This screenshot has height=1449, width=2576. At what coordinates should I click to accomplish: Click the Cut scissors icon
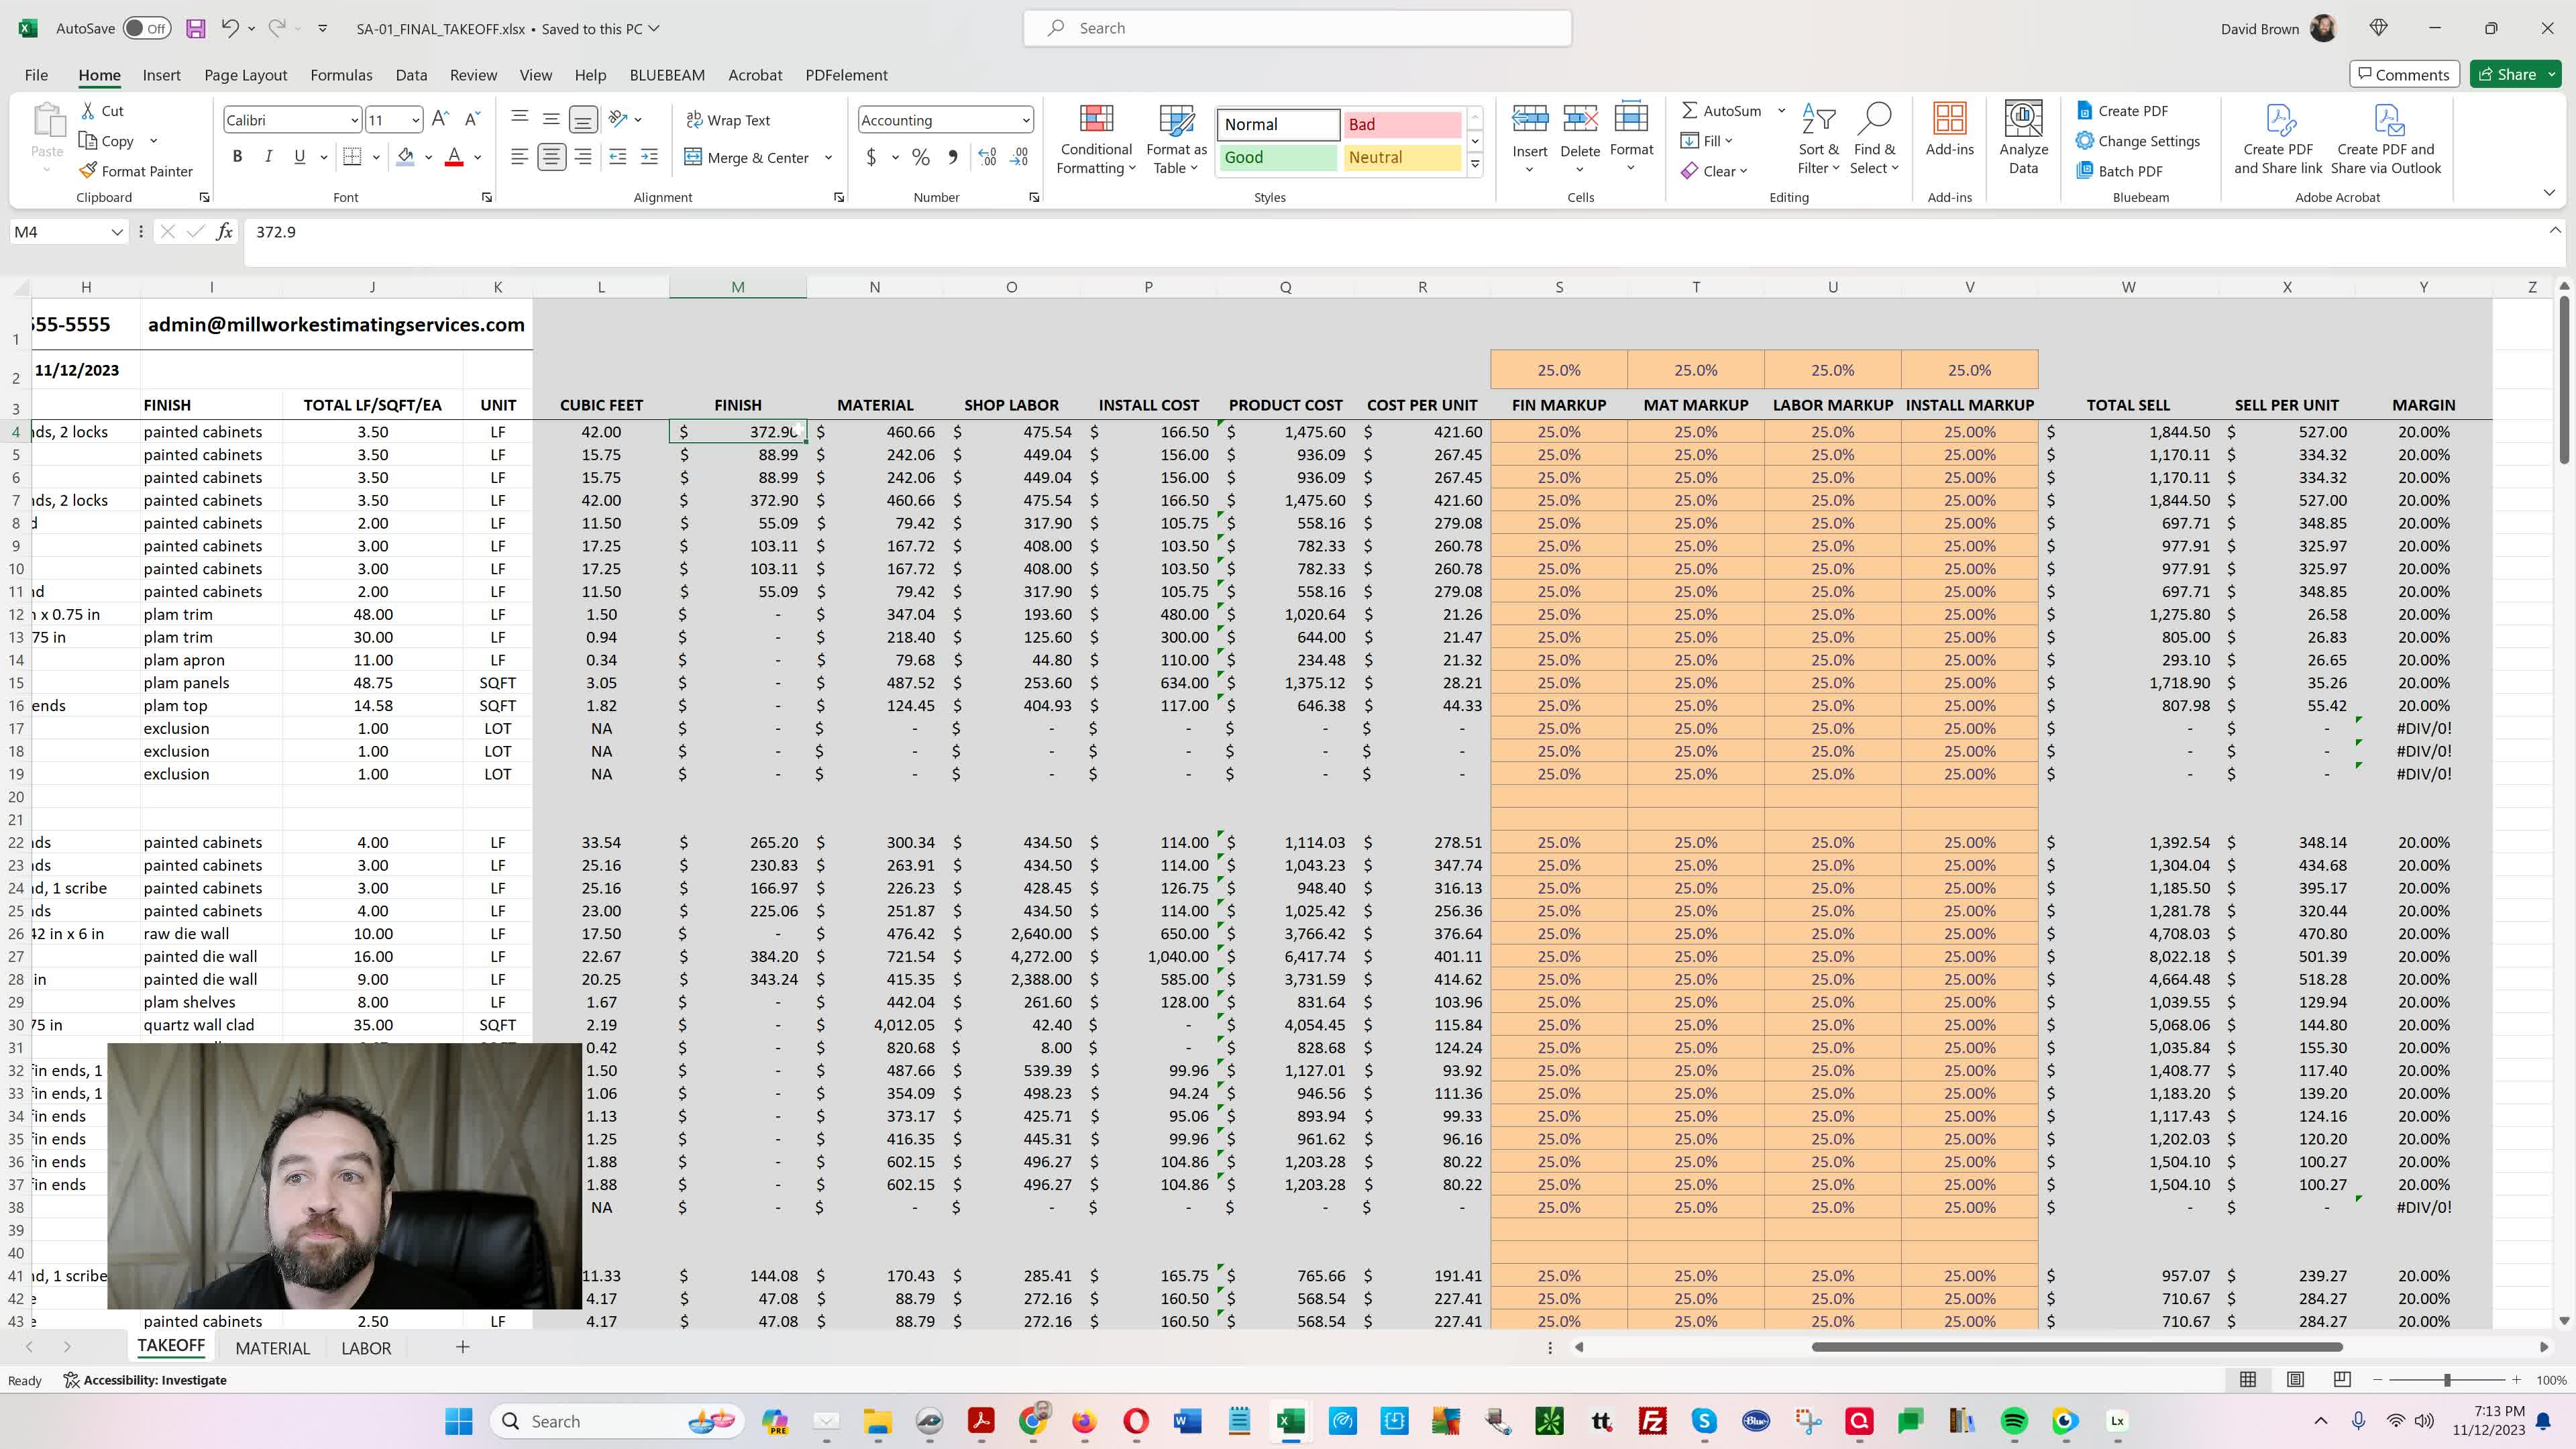(x=101, y=111)
